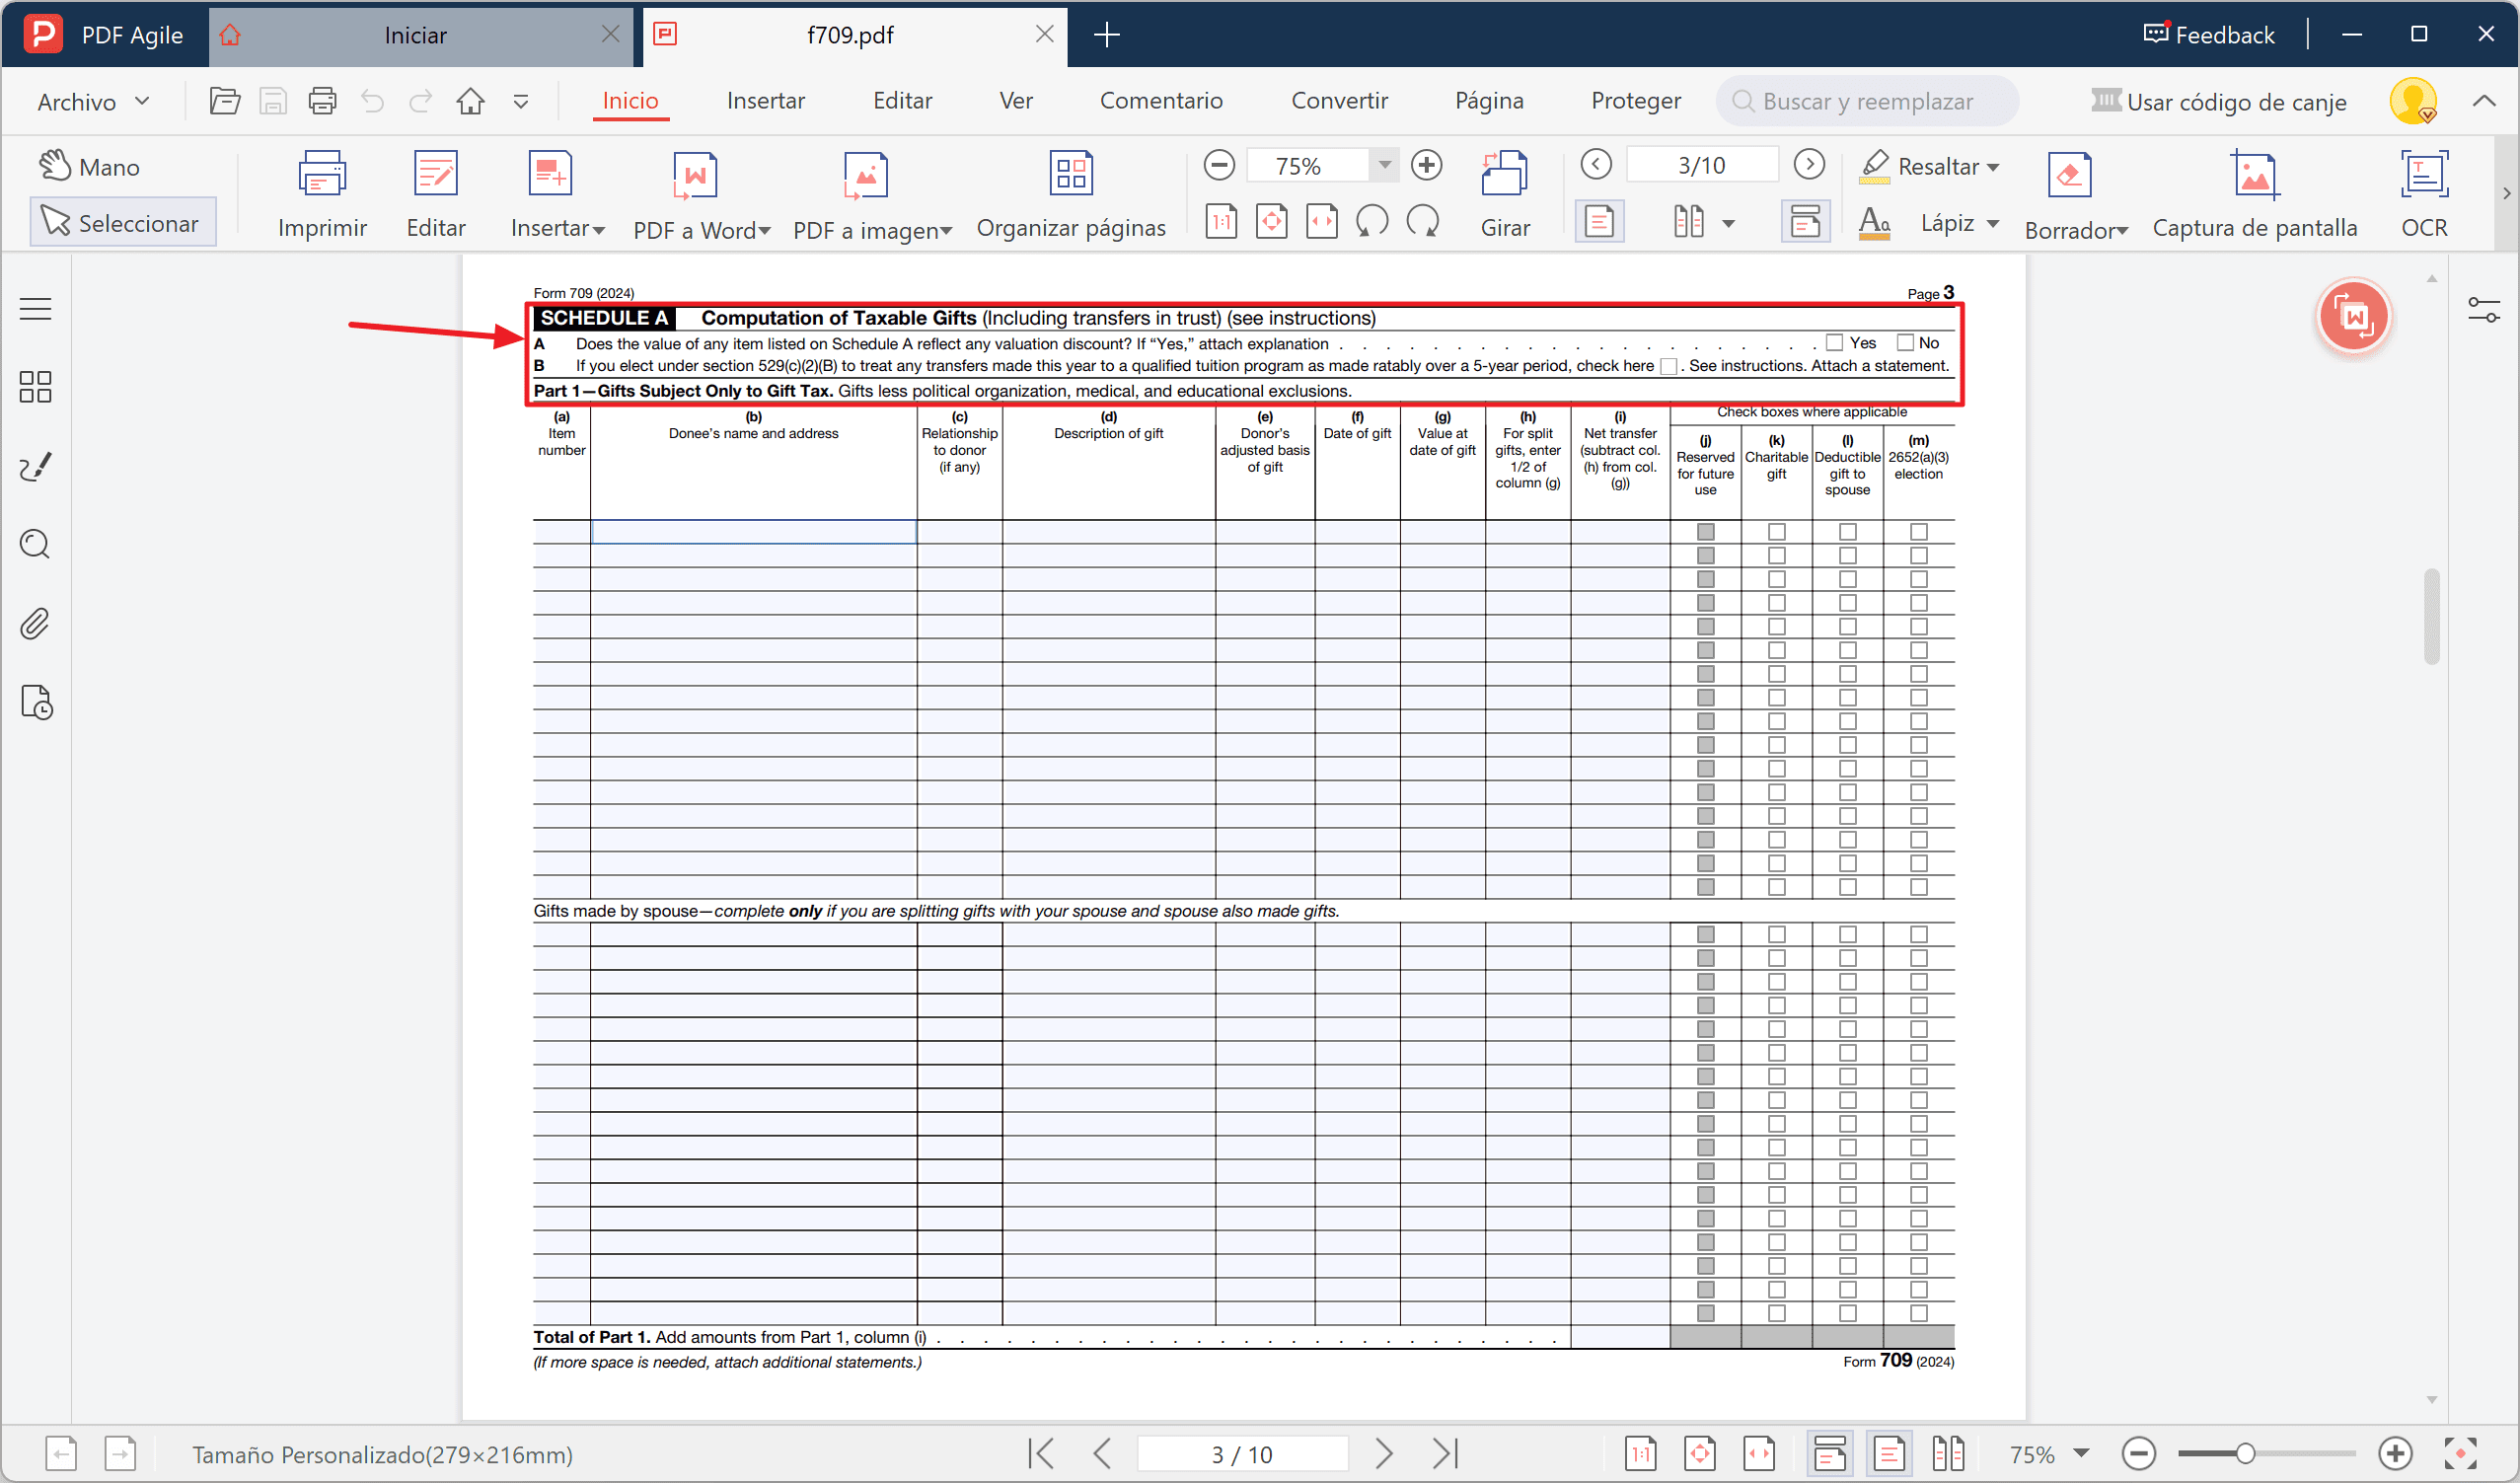Select the search icon in the left sidebar

pyautogui.click(x=35, y=544)
